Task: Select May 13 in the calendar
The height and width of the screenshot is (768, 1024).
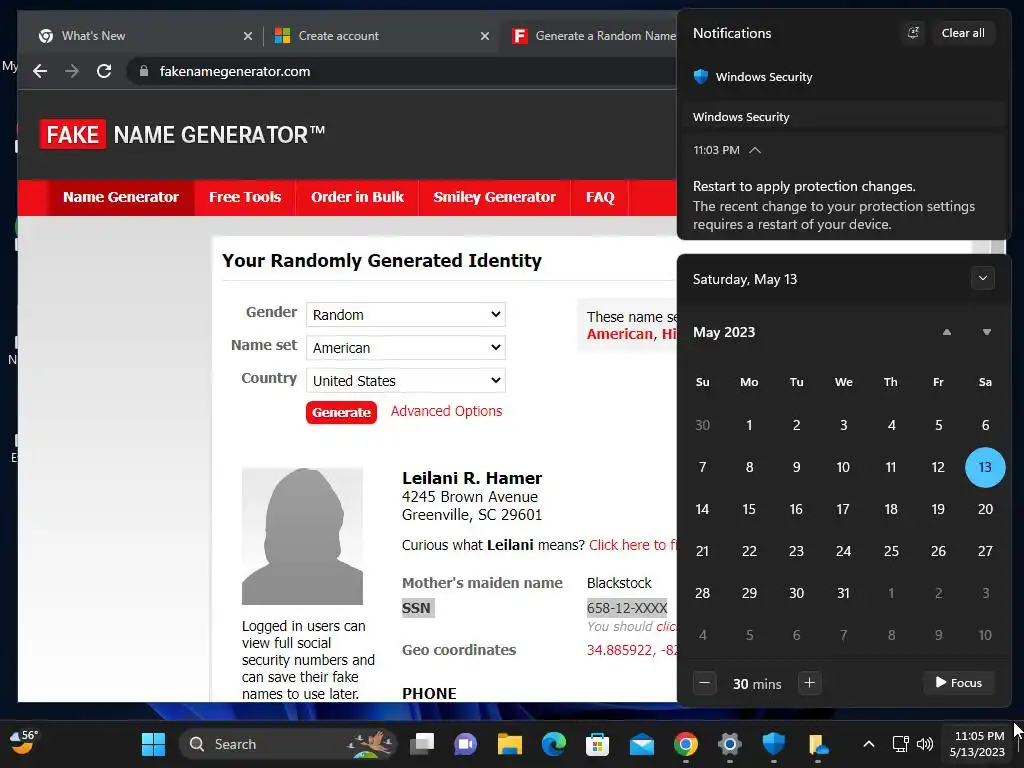Action: (985, 468)
